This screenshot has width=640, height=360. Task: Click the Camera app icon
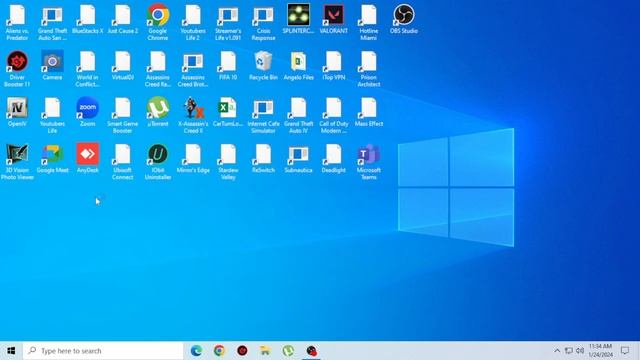(x=52, y=66)
